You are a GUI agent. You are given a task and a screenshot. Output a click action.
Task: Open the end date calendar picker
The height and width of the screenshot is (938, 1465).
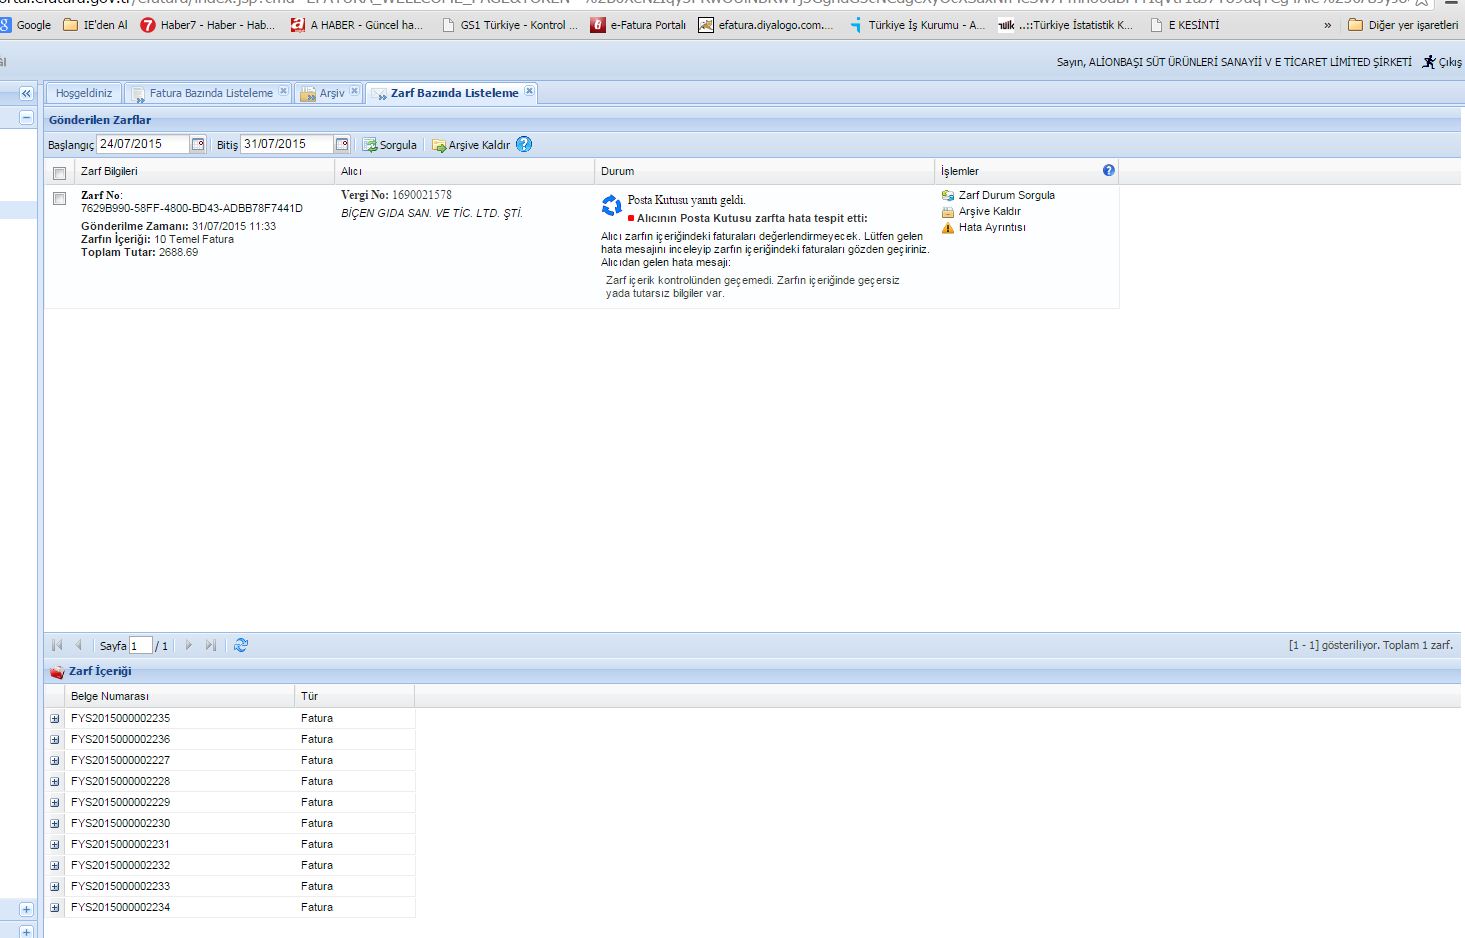342,144
